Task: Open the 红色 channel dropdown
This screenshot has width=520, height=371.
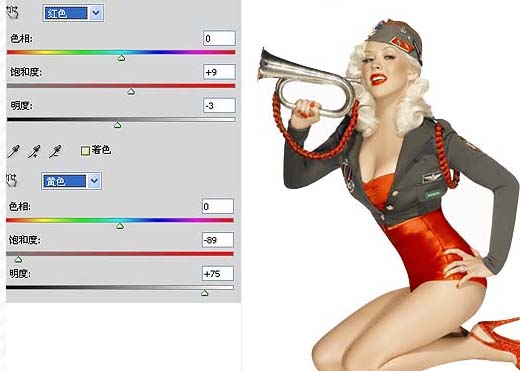Action: pos(73,13)
